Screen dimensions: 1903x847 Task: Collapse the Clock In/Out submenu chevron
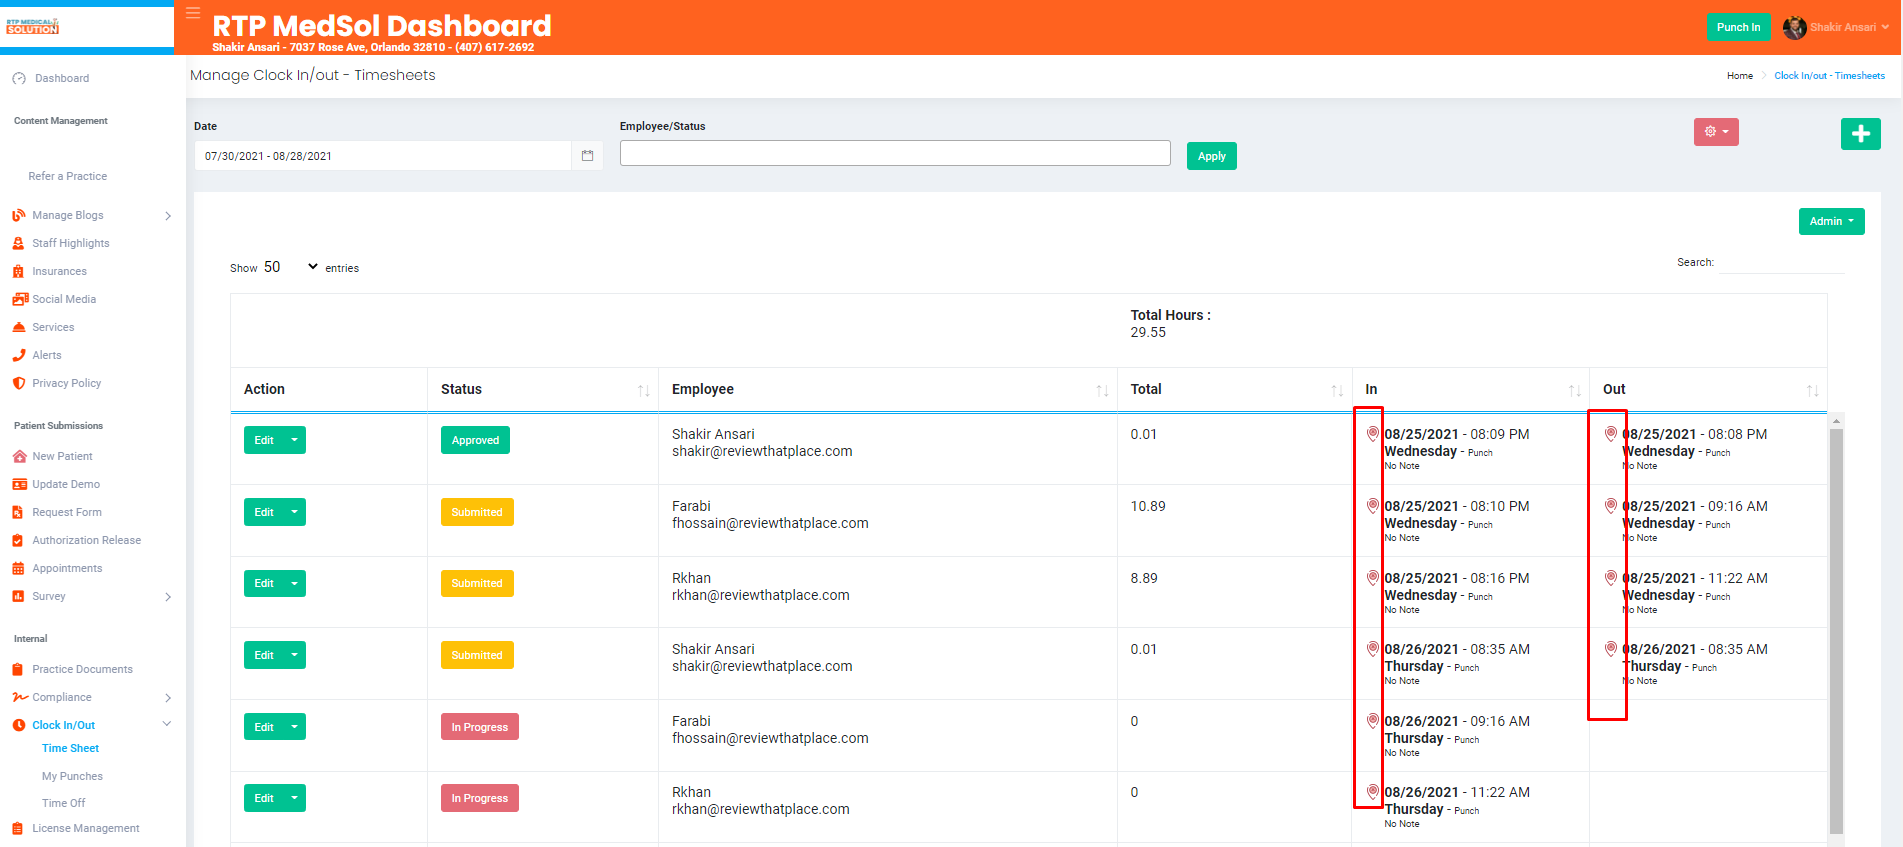(167, 724)
